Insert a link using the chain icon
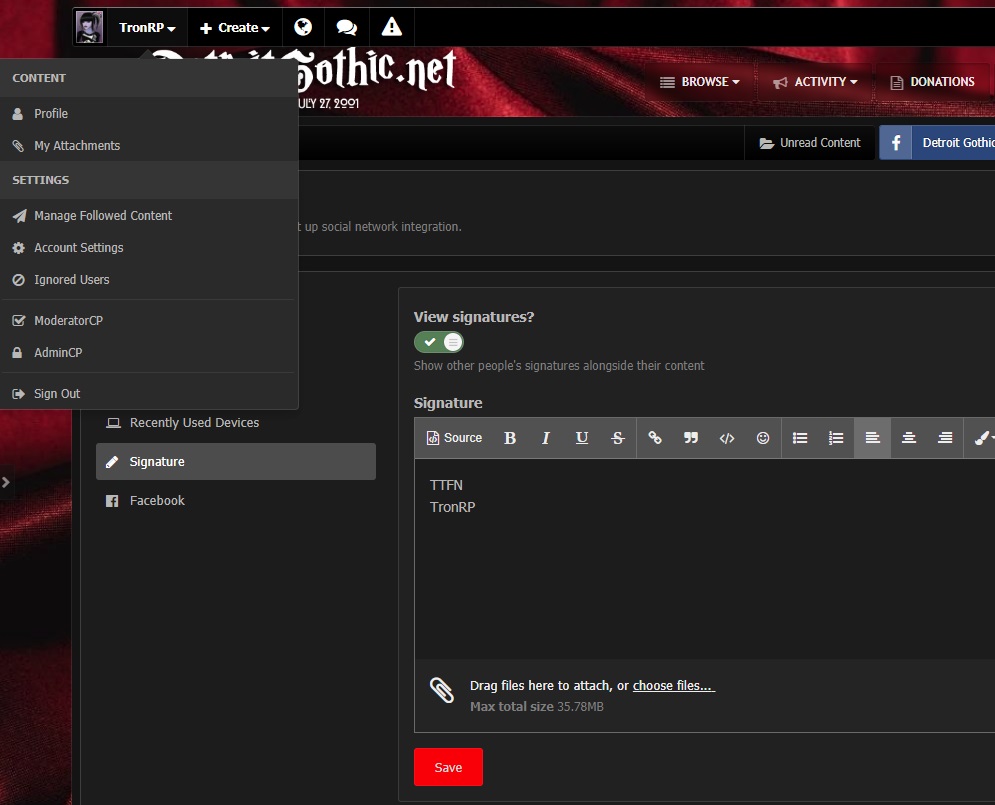The height and width of the screenshot is (805, 995). coord(655,438)
